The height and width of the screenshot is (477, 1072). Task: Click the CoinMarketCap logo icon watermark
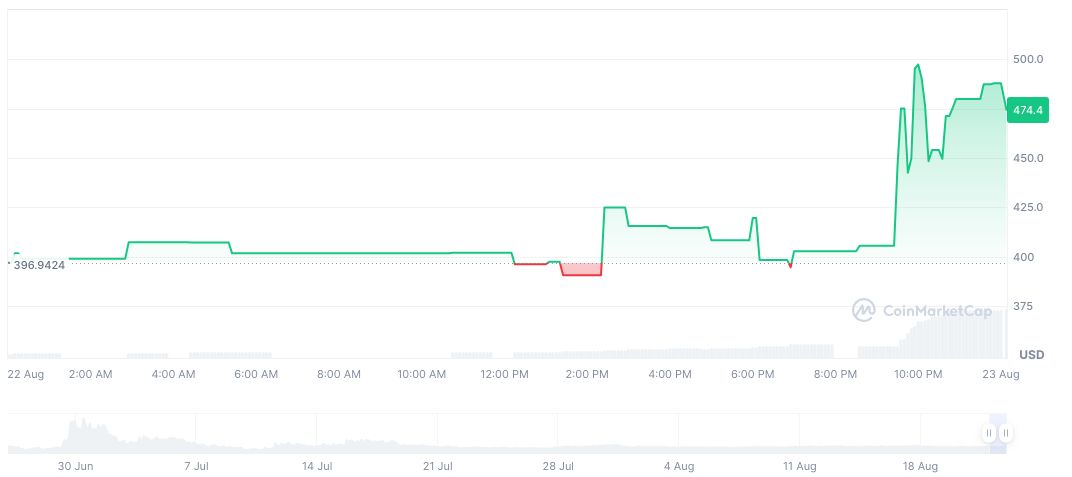click(863, 311)
